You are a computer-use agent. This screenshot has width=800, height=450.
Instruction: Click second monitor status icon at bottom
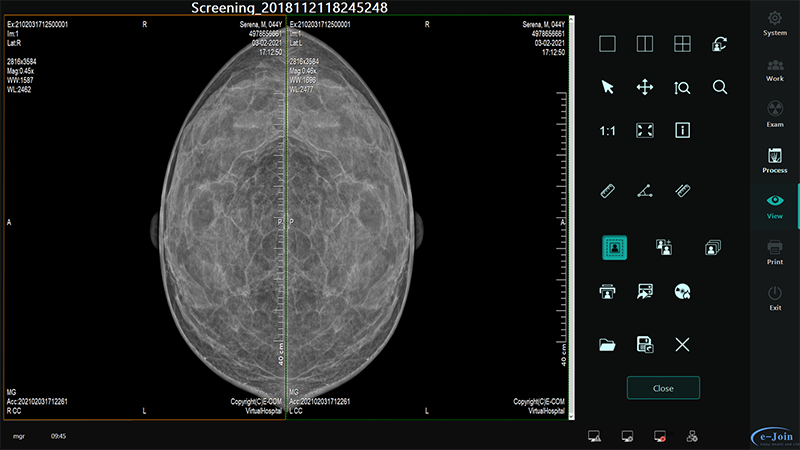click(627, 436)
